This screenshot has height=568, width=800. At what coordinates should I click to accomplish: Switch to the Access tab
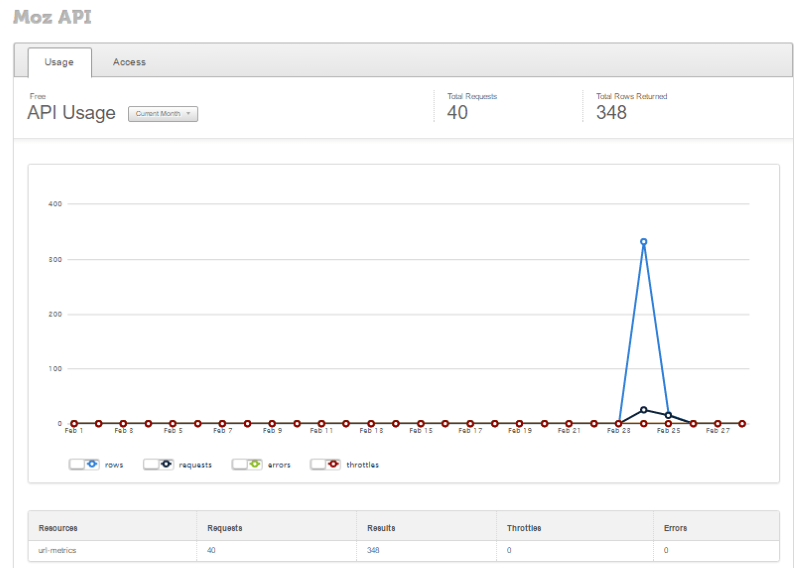129,62
